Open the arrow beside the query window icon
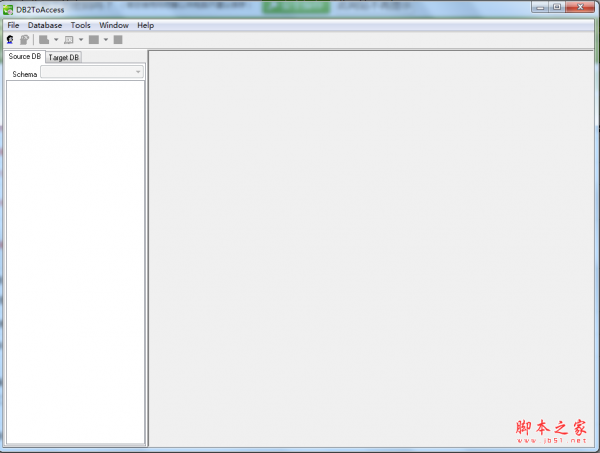 81,39
